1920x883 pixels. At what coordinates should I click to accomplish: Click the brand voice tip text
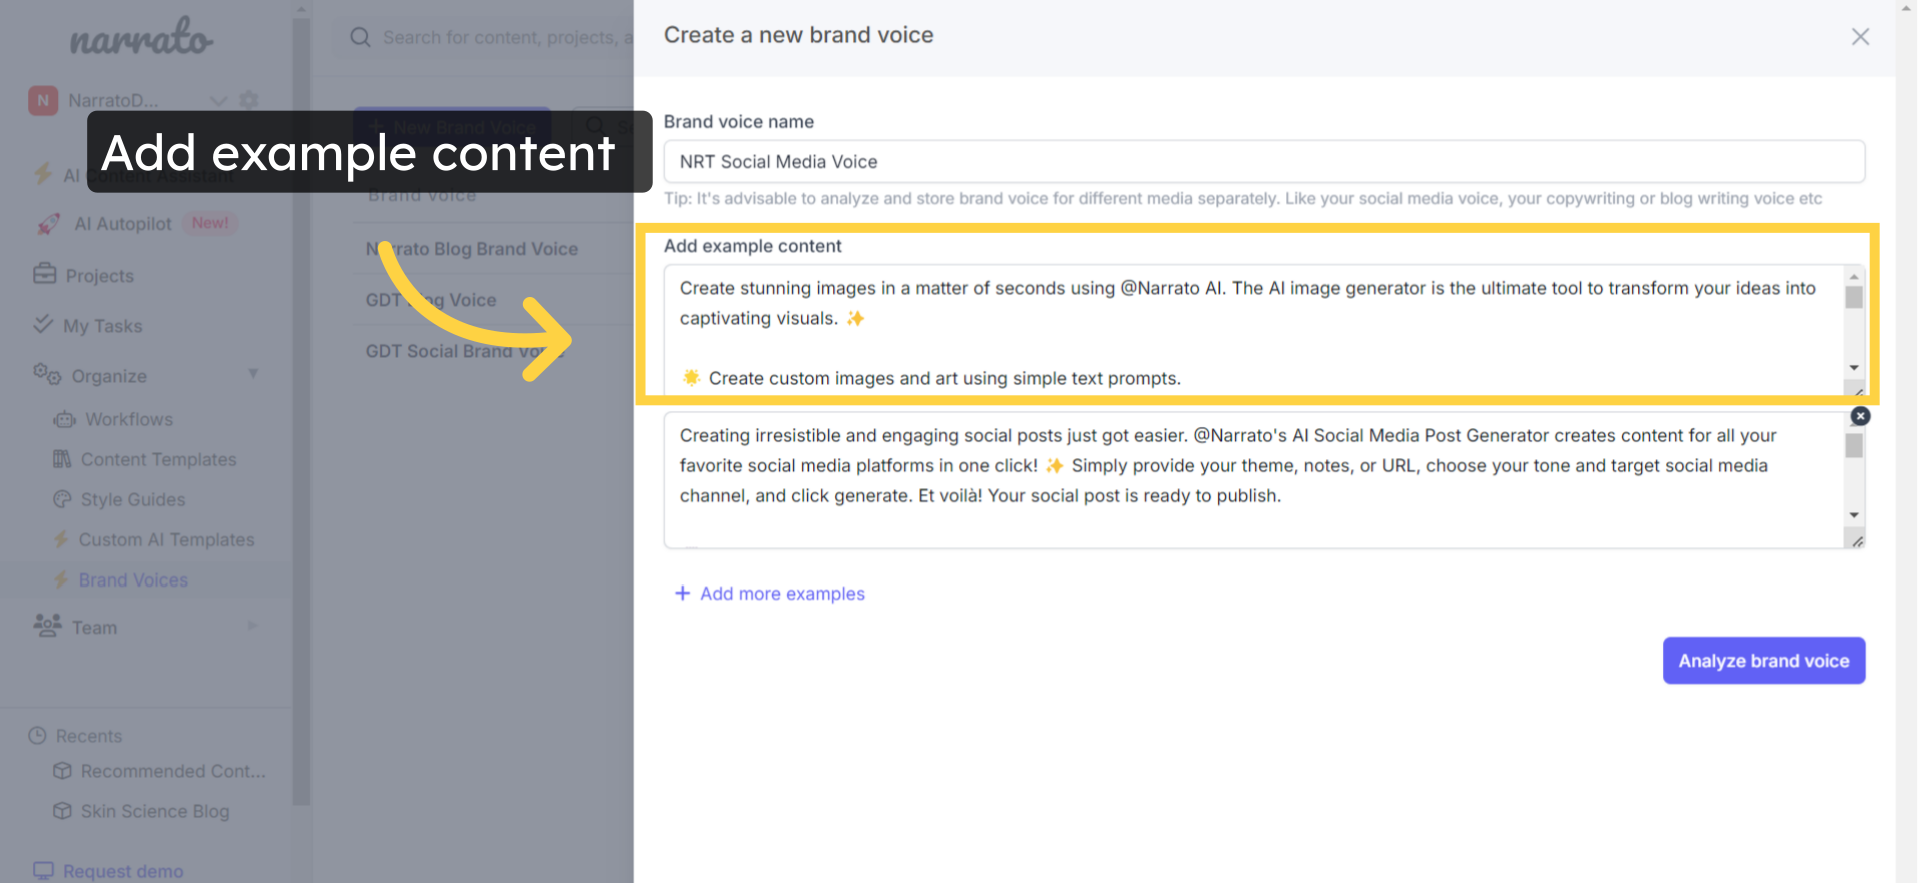(x=1243, y=198)
